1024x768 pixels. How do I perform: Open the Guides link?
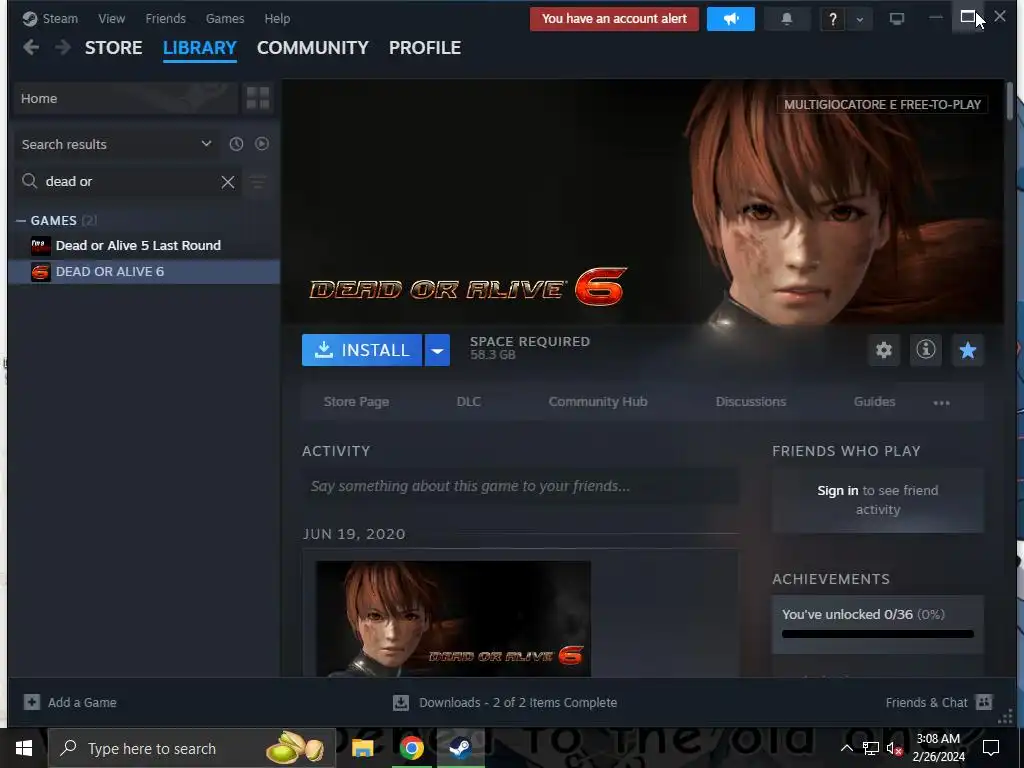pos(874,402)
